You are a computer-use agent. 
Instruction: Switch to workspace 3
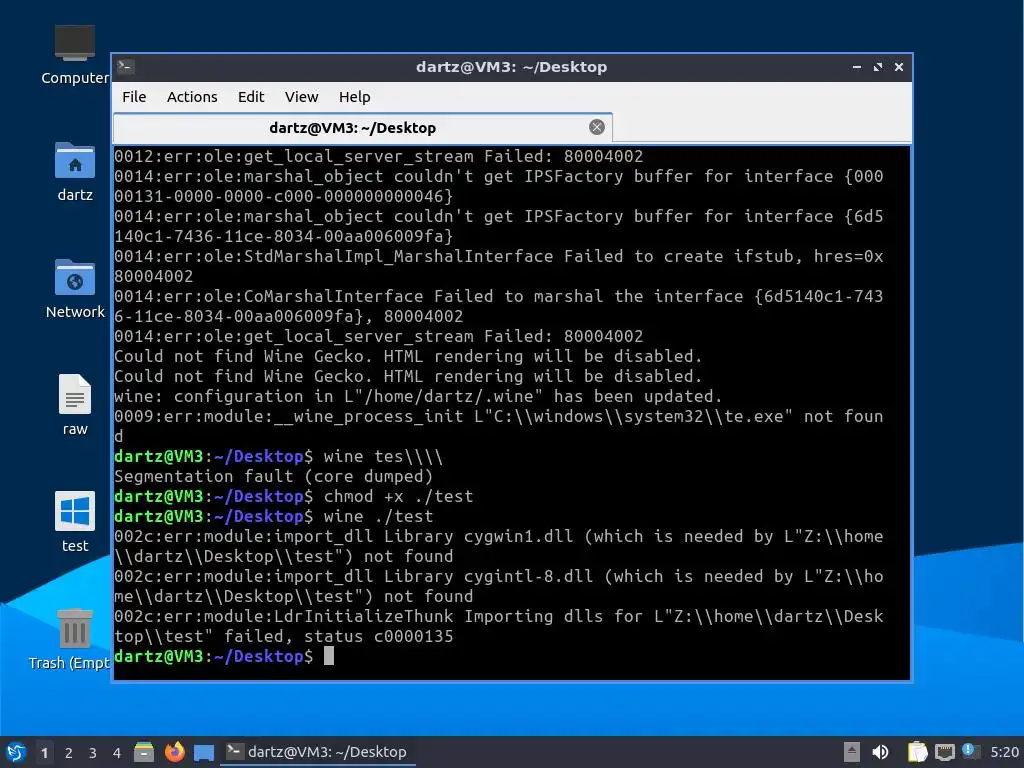(x=93, y=753)
